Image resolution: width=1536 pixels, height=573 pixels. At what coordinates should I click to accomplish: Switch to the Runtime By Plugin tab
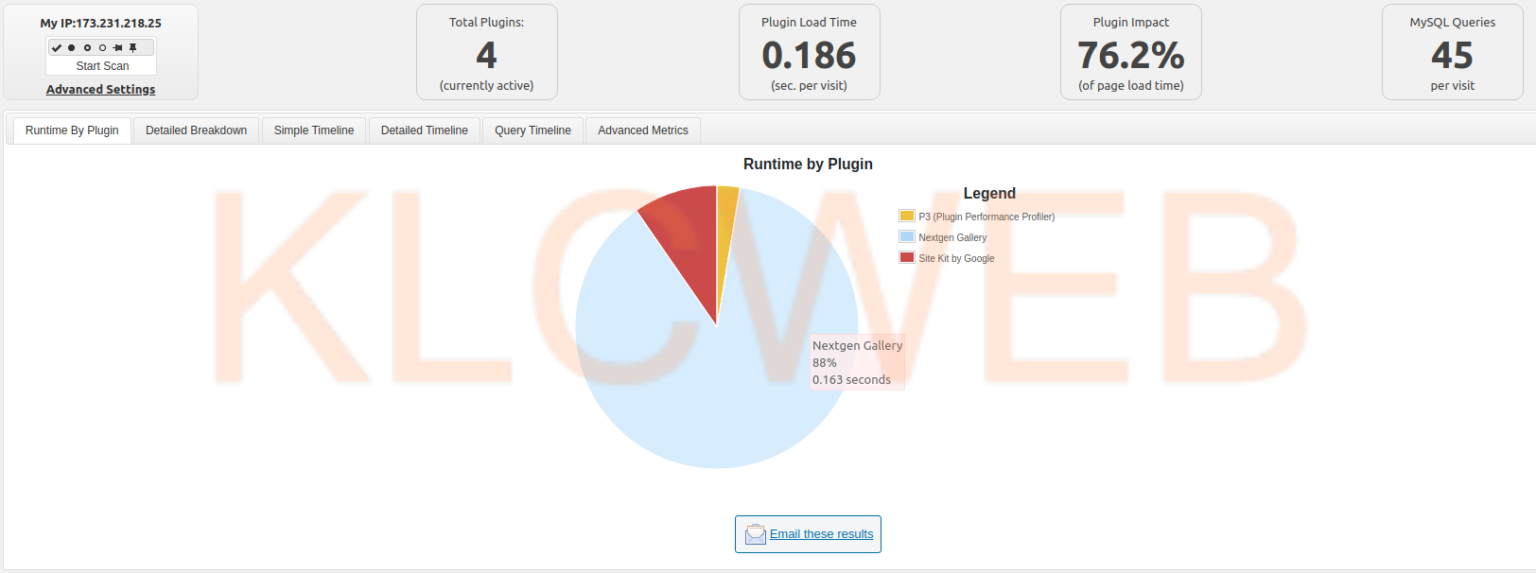pos(72,130)
